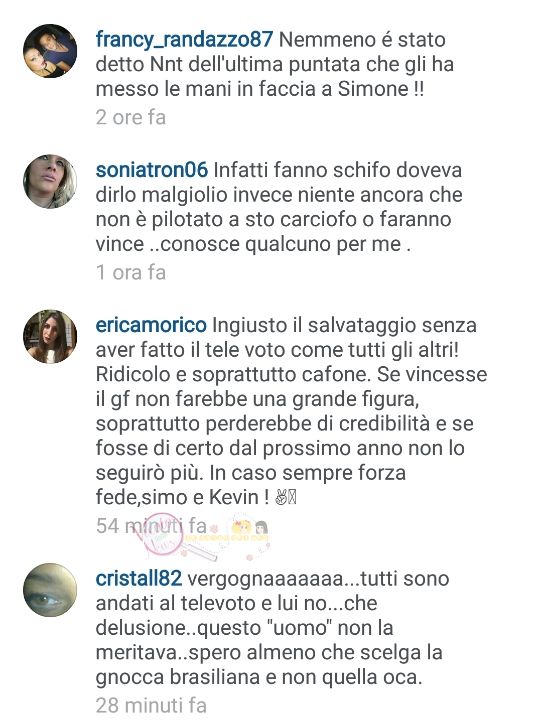Click the '1 ora fa' timestamp
The height and width of the screenshot is (728, 540).
click(131, 272)
